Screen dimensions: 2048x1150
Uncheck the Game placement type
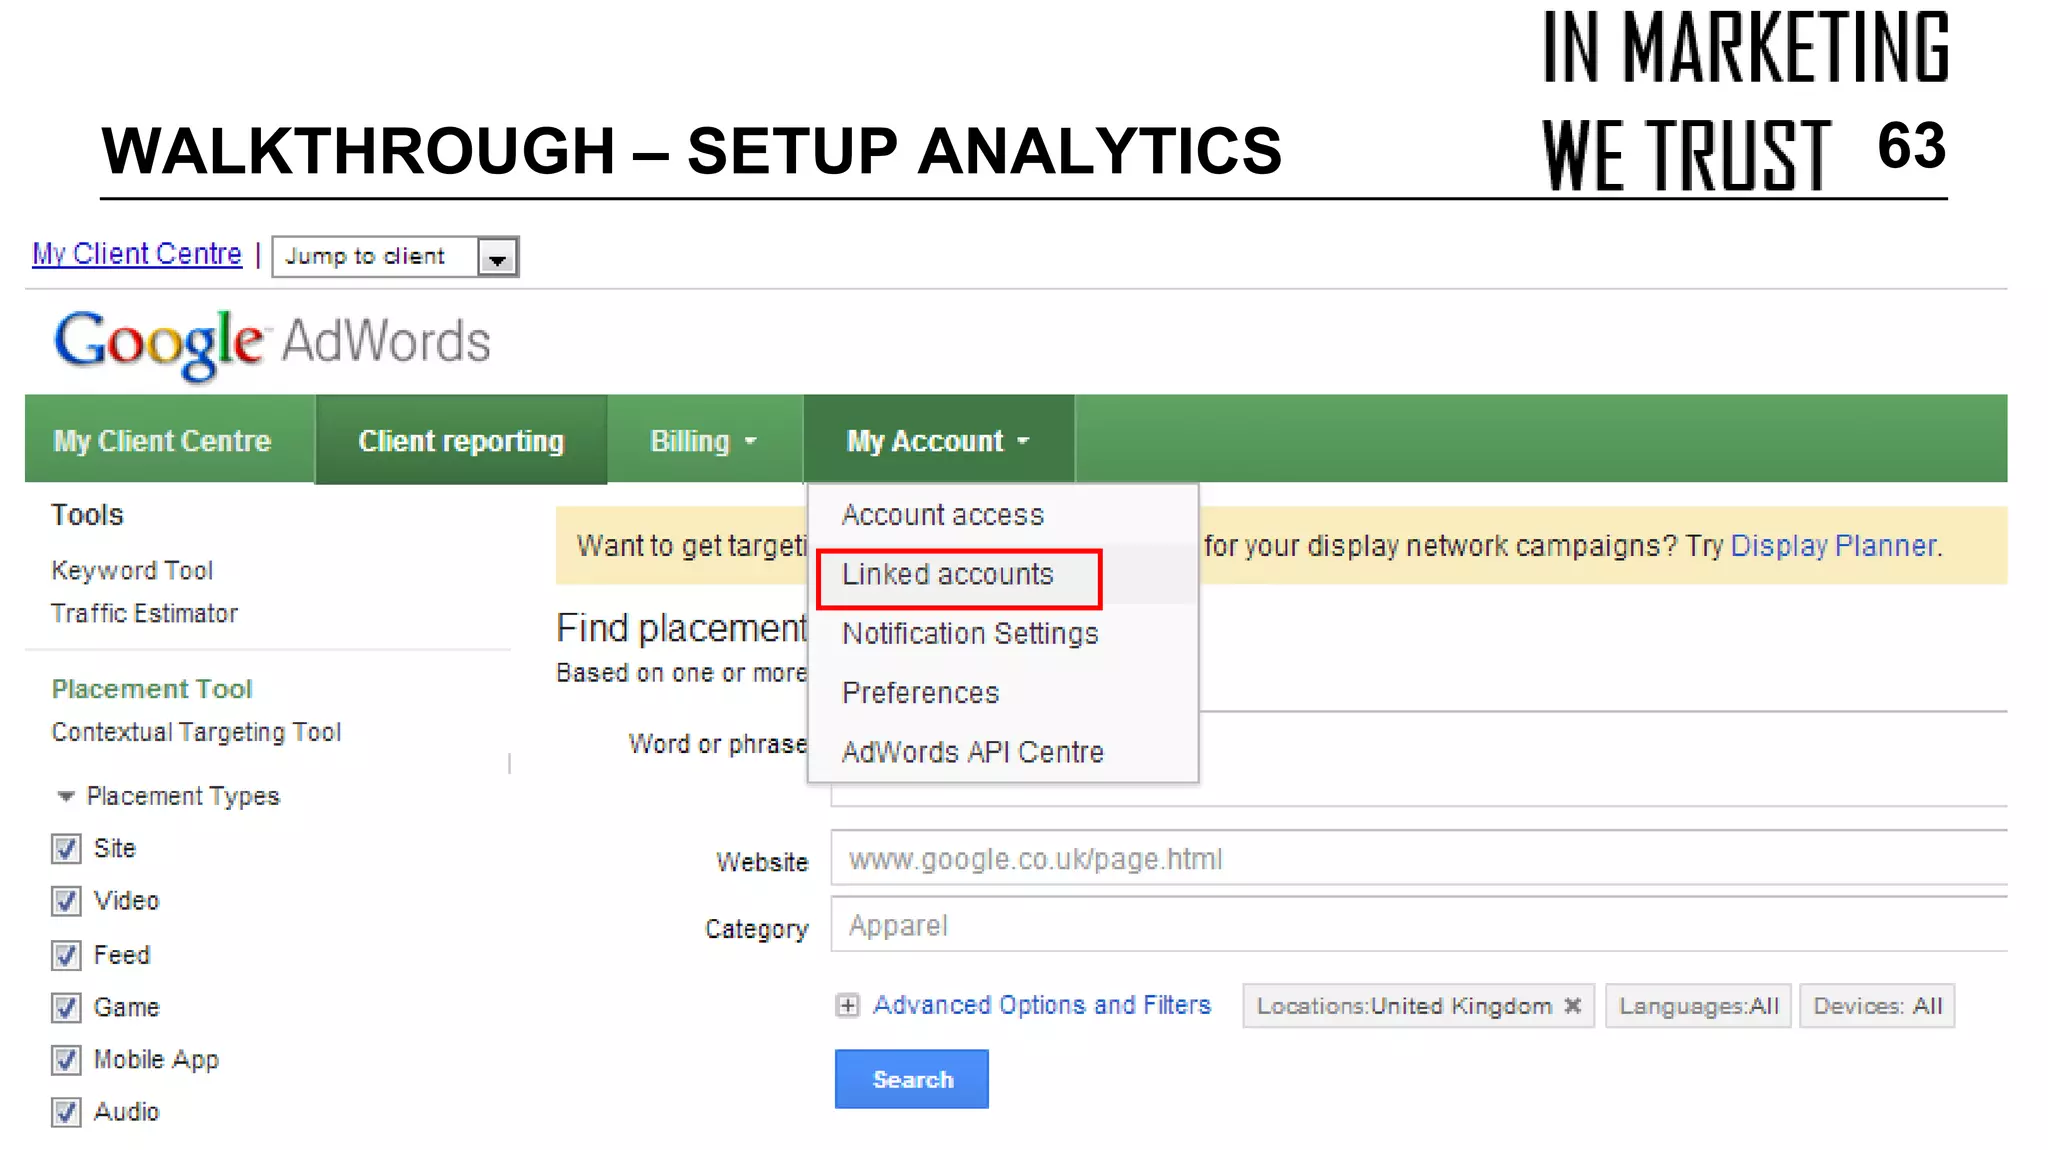tap(66, 1007)
